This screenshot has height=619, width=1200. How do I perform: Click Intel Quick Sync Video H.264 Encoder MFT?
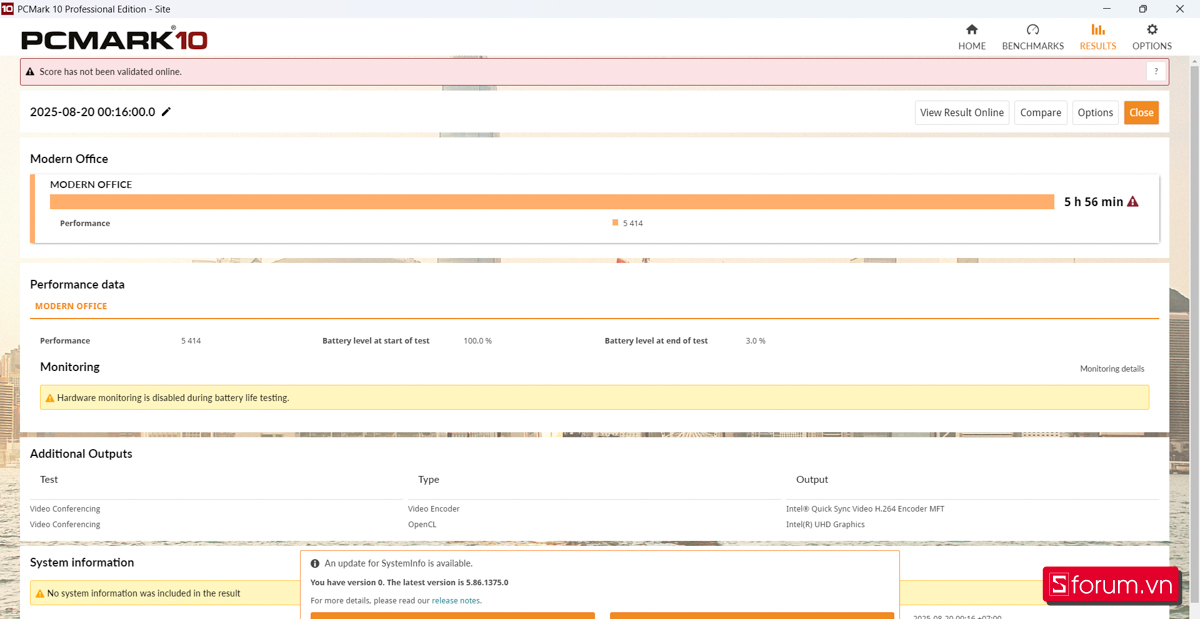tap(865, 509)
